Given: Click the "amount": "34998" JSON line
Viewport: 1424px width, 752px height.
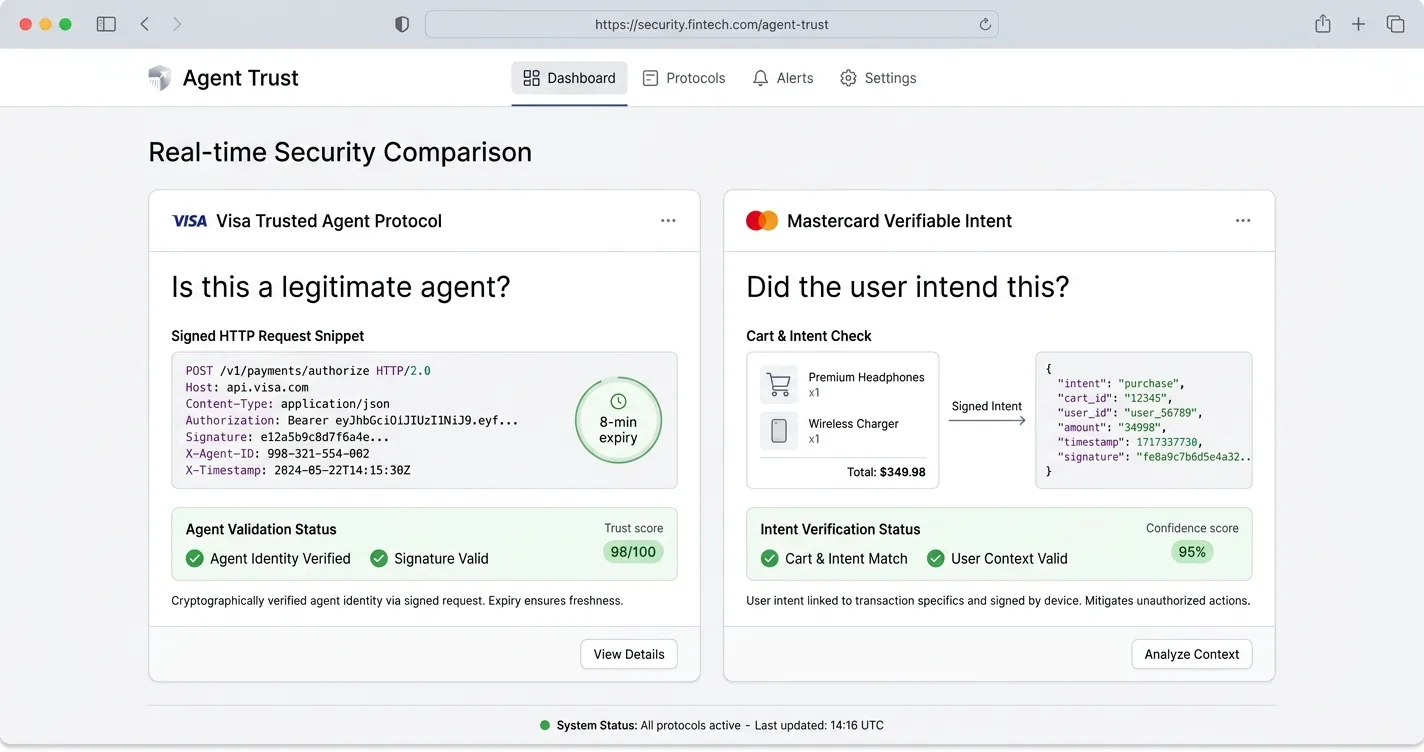Looking at the screenshot, I should pos(1112,427).
